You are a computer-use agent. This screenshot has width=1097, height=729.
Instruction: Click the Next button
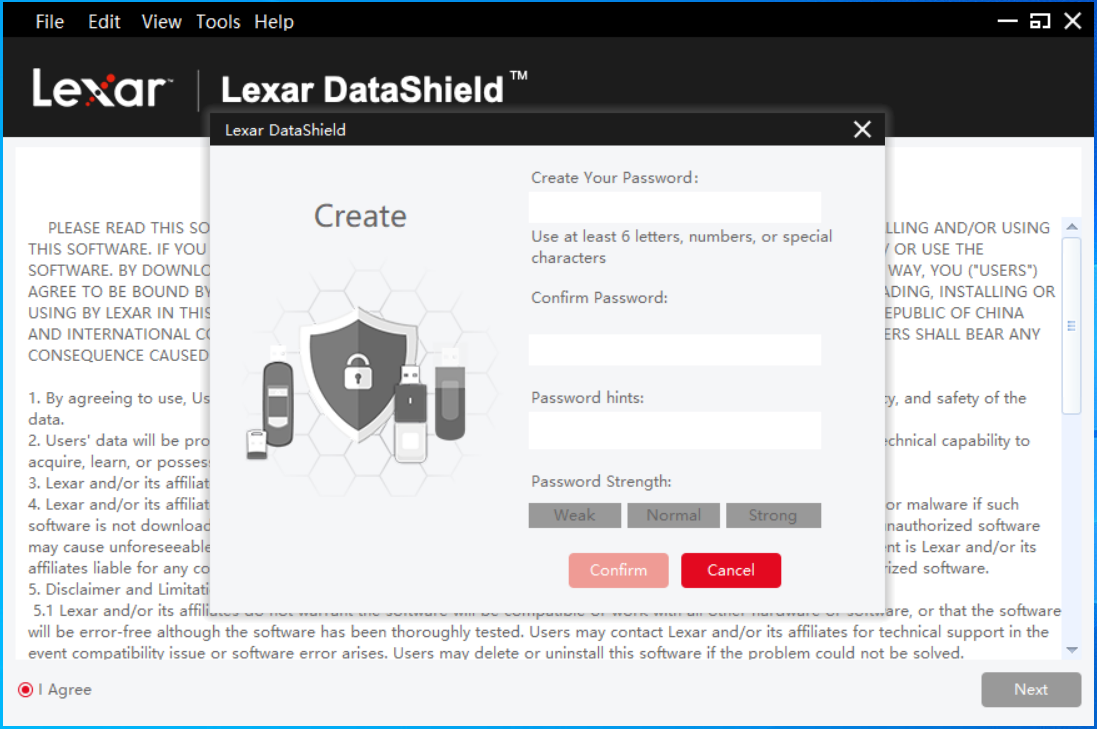[x=1031, y=690]
